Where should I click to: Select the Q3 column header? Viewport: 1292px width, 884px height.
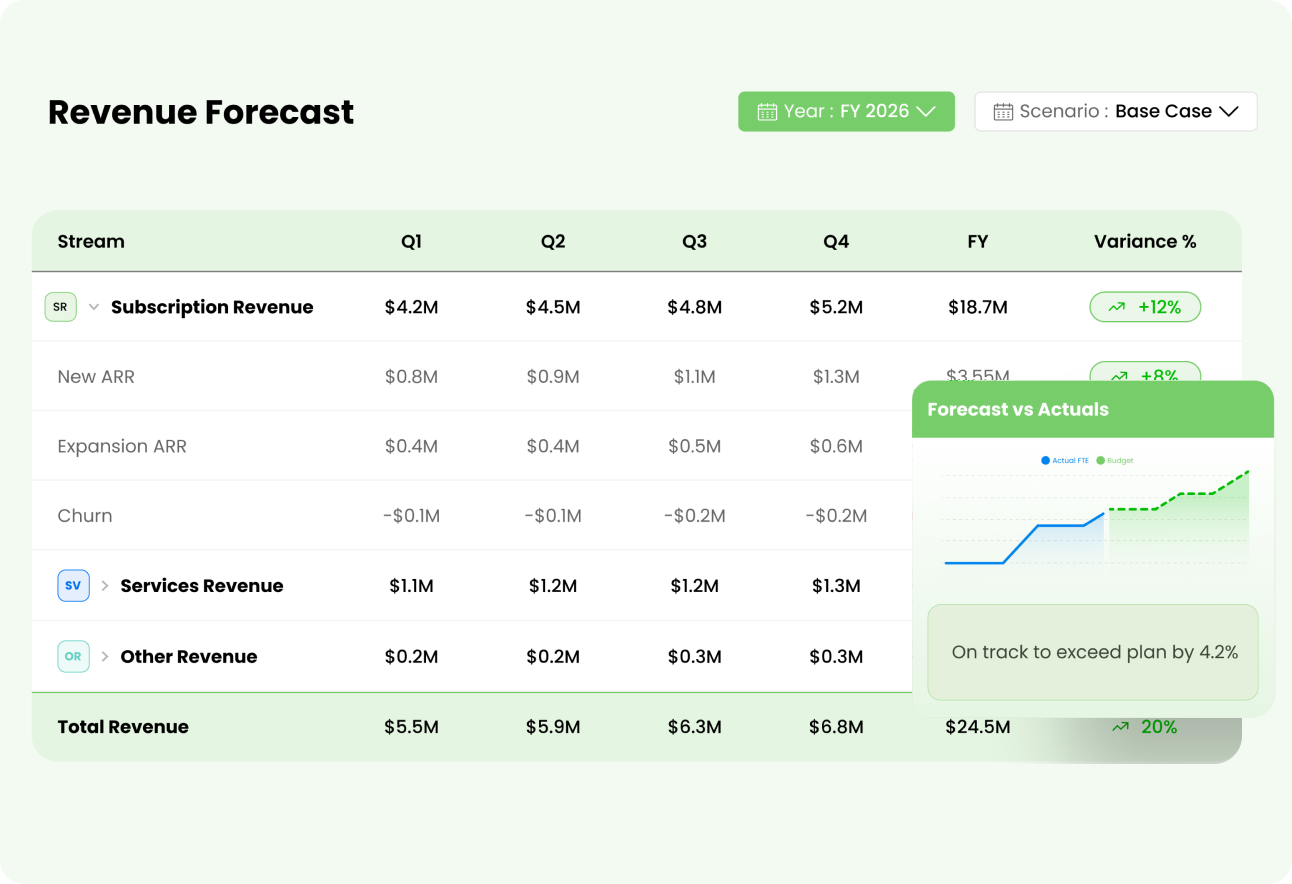click(695, 241)
